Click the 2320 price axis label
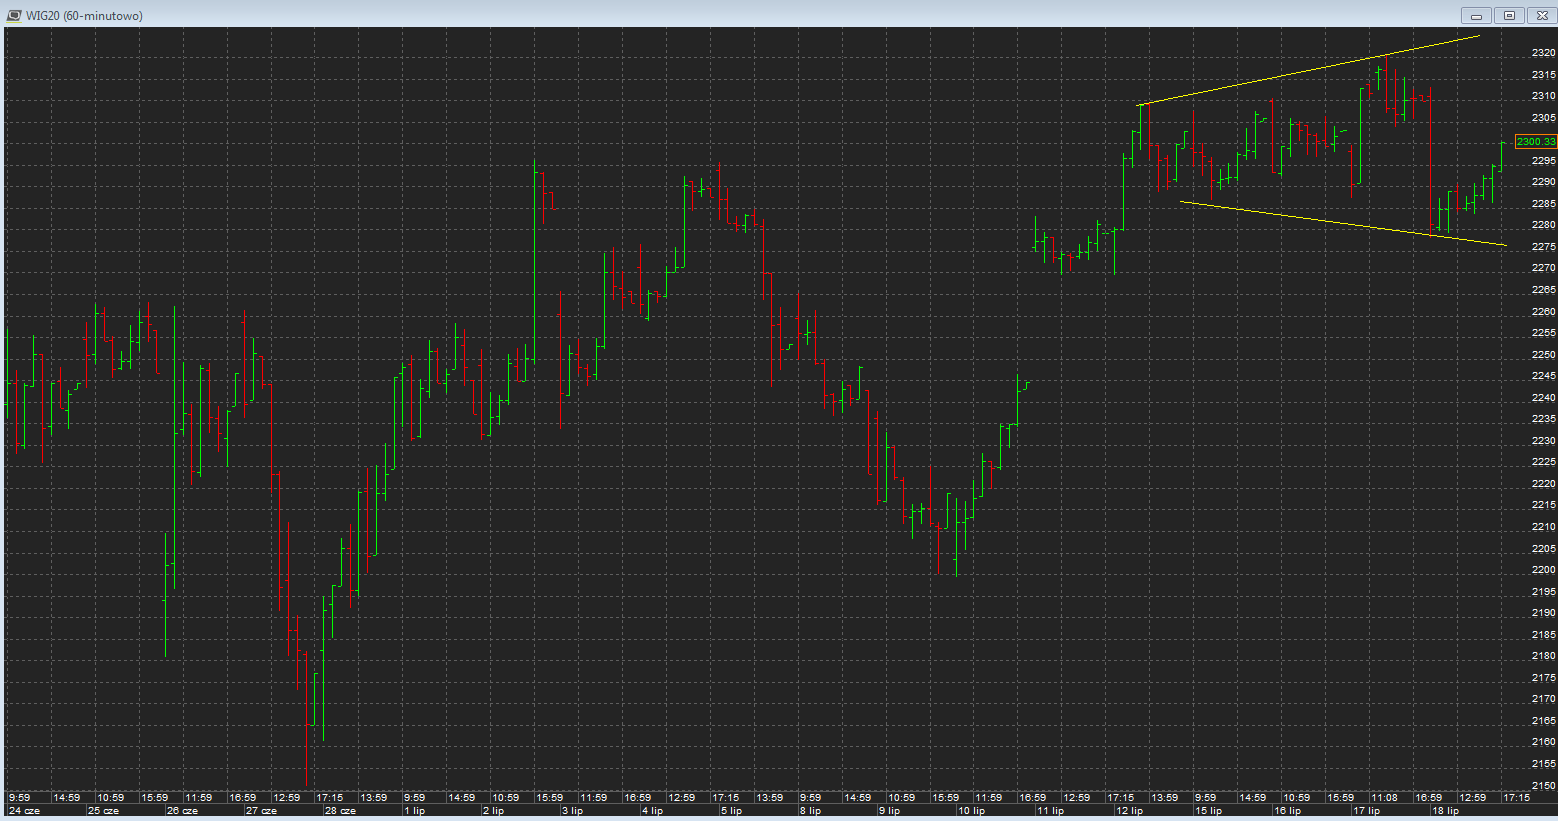 tap(1543, 53)
